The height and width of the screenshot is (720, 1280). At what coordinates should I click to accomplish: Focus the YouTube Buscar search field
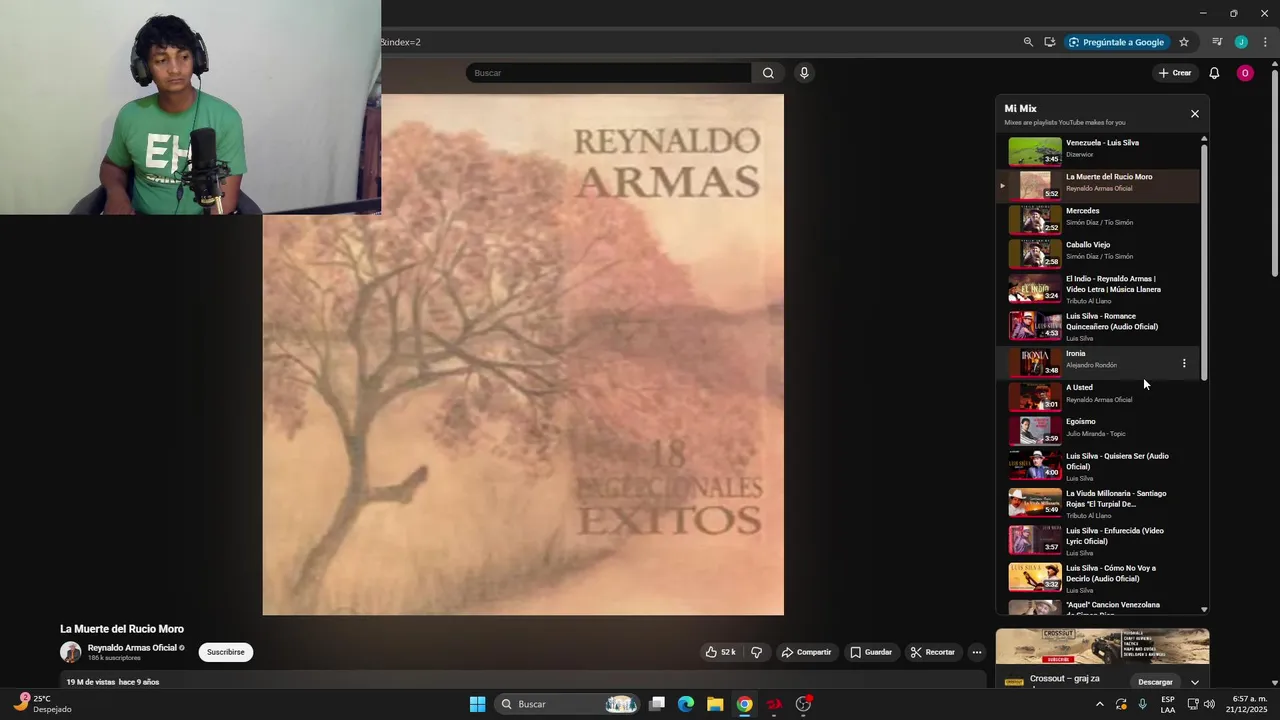click(x=608, y=73)
